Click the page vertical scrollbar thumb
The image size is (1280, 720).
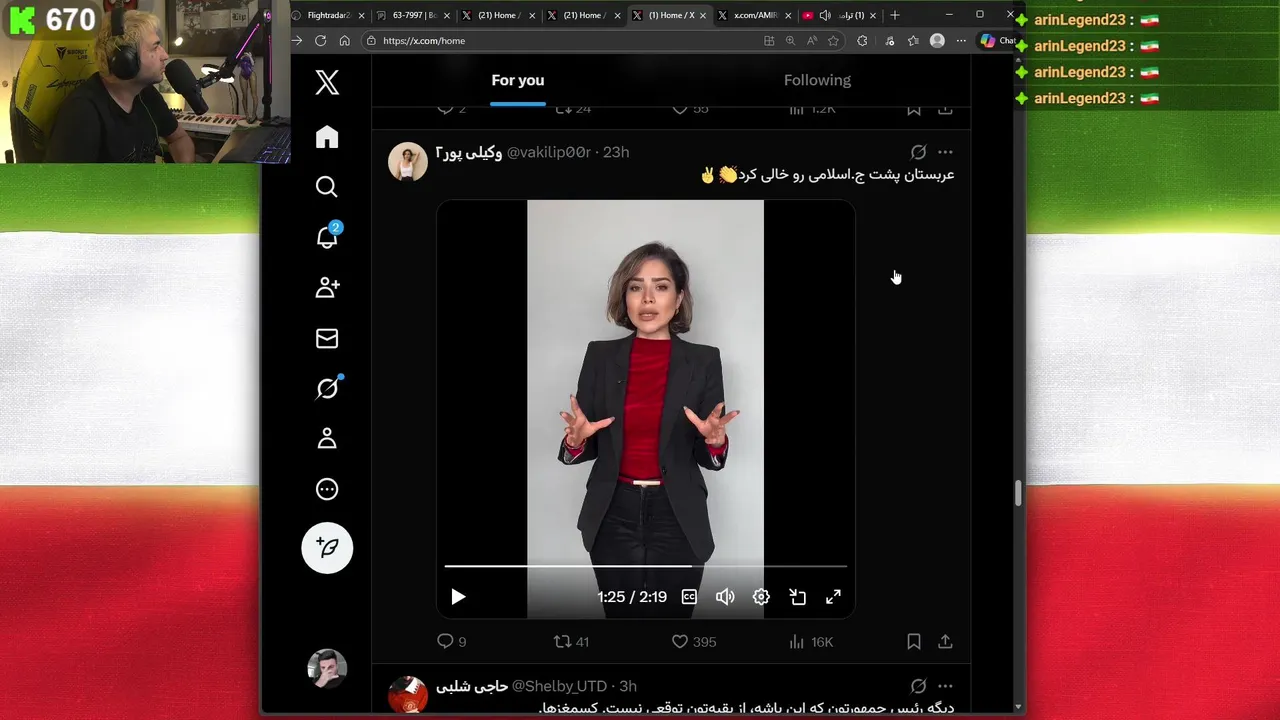coord(1018,493)
